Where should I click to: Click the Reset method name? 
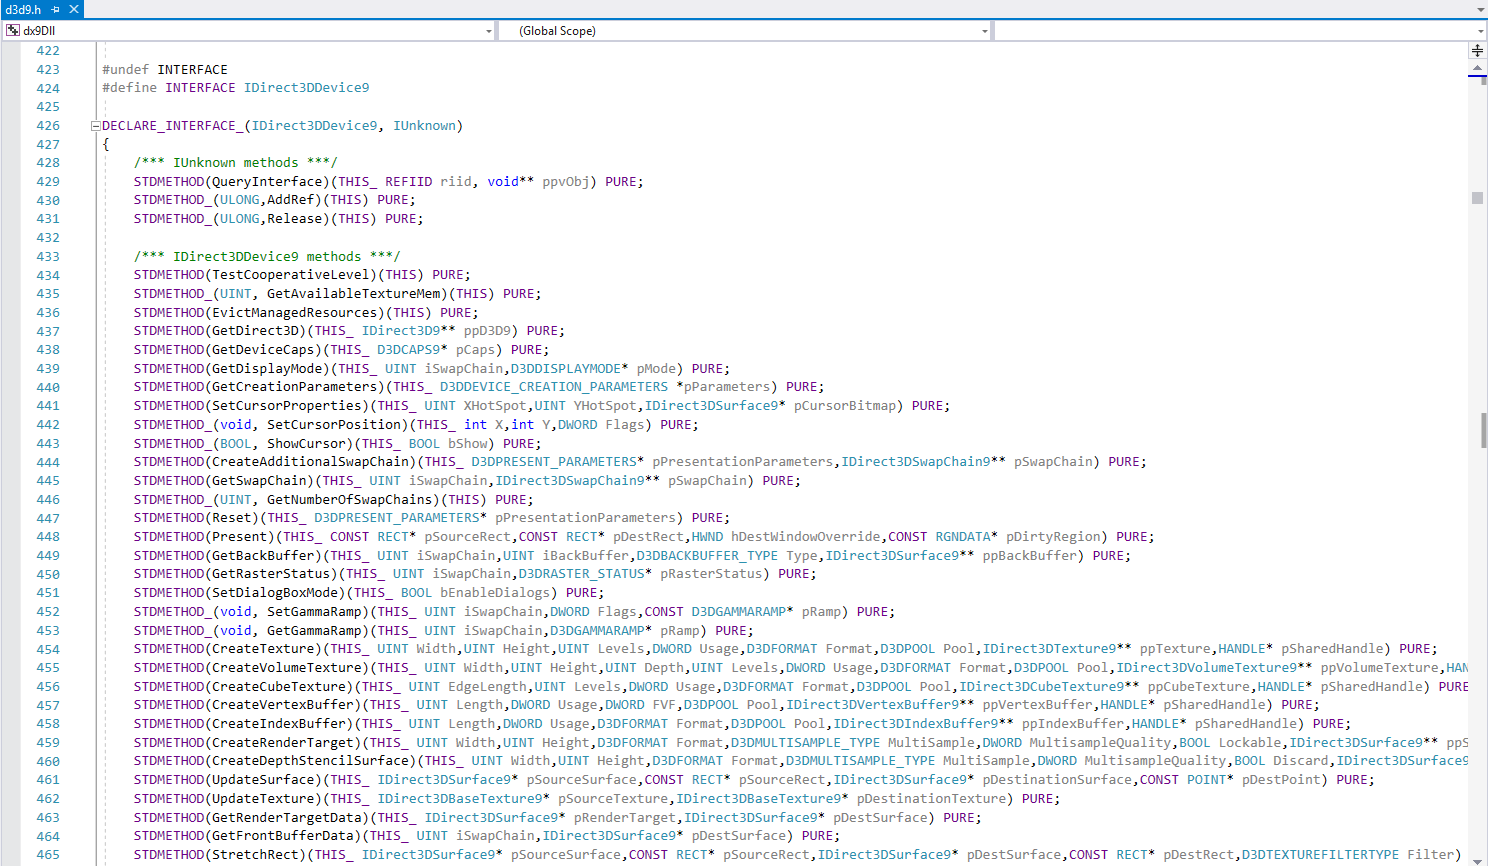coord(232,518)
